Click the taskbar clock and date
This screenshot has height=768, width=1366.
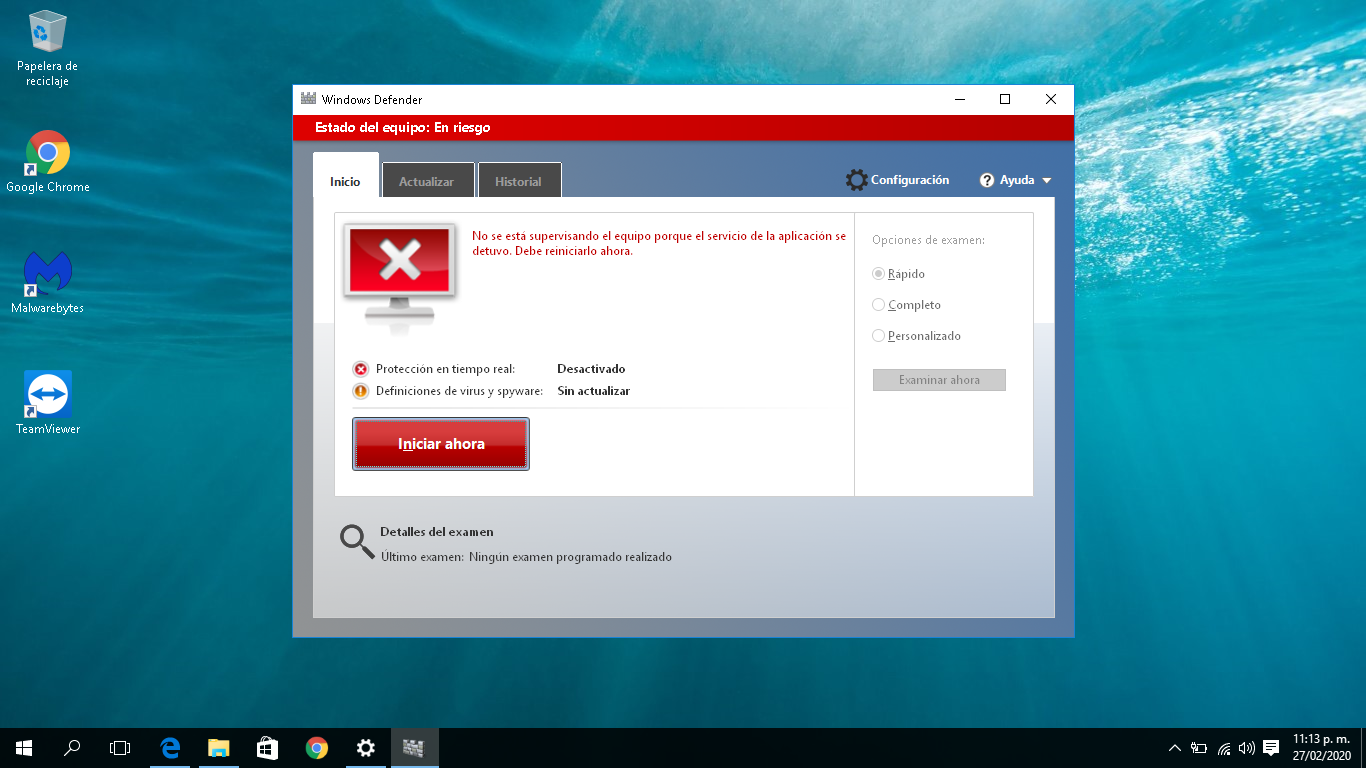point(1321,748)
